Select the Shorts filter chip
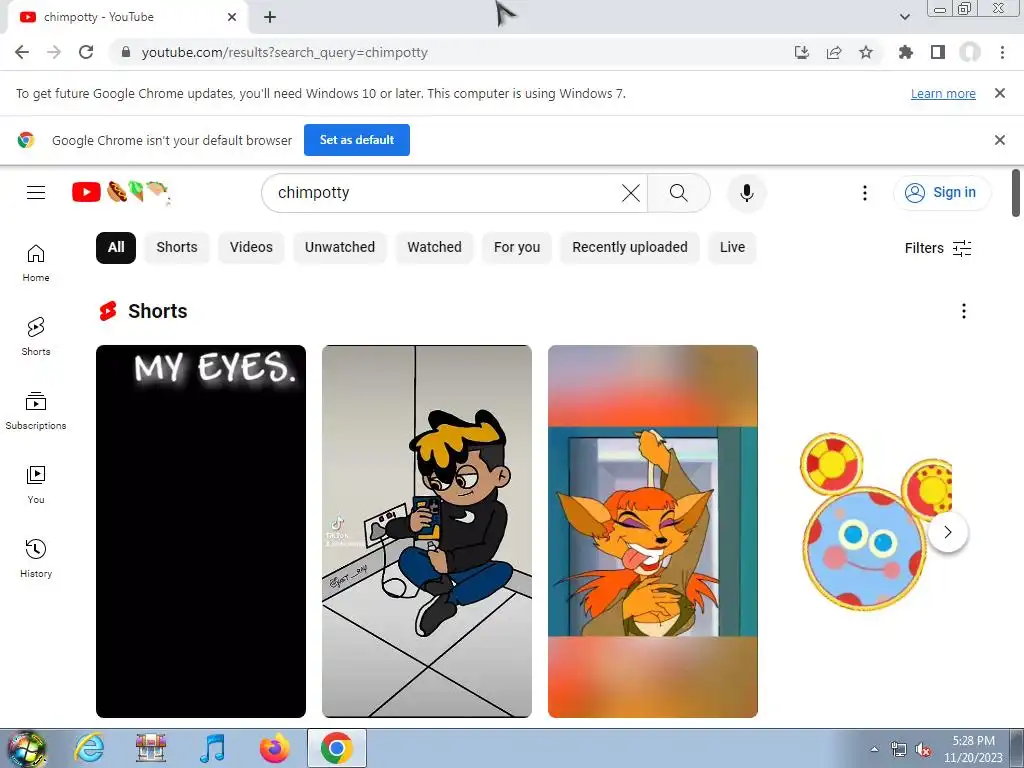 click(x=176, y=248)
